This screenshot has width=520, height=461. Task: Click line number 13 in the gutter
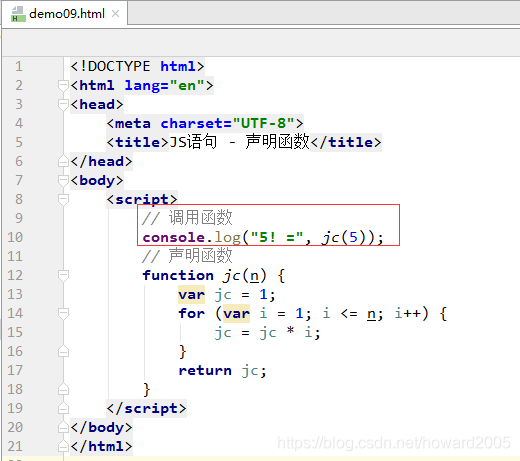(x=15, y=294)
